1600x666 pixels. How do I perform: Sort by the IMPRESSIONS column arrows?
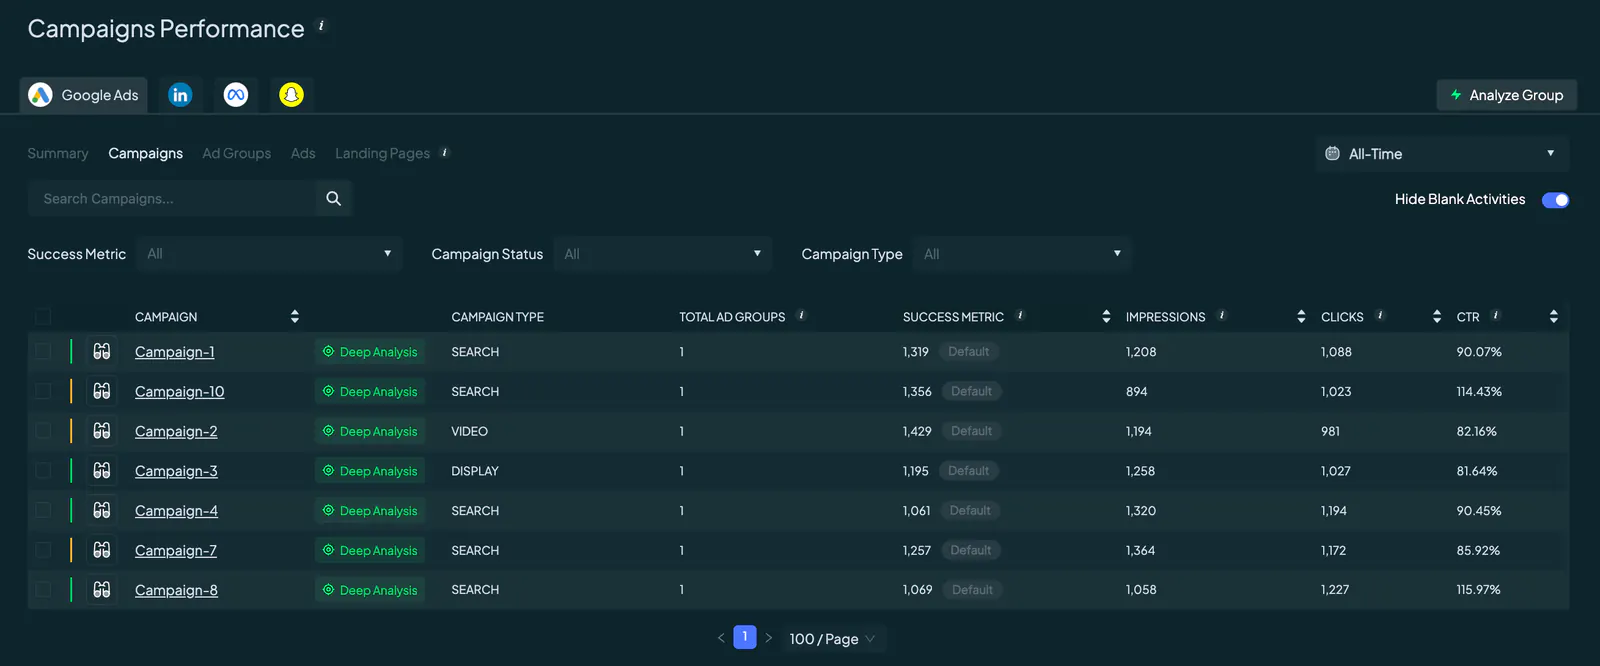tap(1301, 317)
